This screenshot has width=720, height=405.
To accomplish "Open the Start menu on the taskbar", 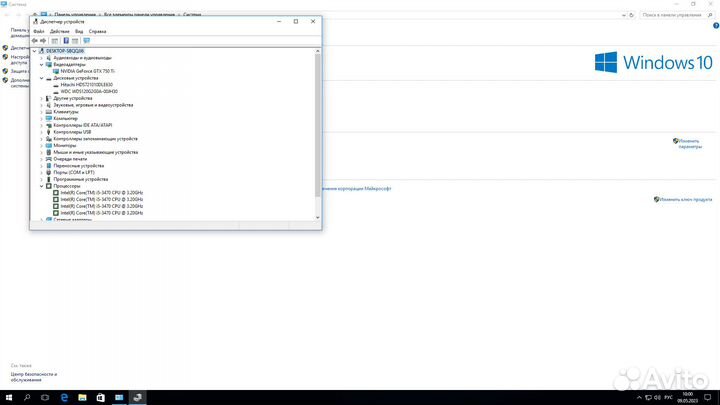I will click(9, 398).
